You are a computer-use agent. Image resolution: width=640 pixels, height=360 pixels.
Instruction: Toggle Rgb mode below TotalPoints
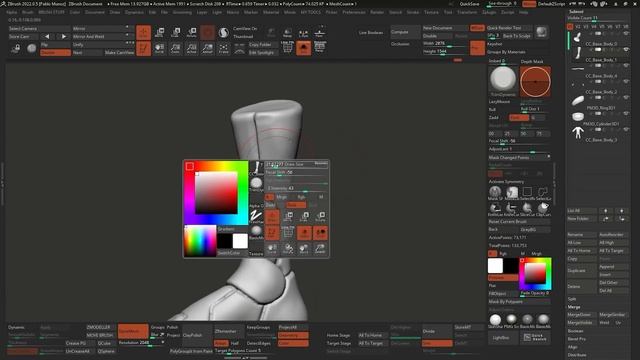pos(504,253)
